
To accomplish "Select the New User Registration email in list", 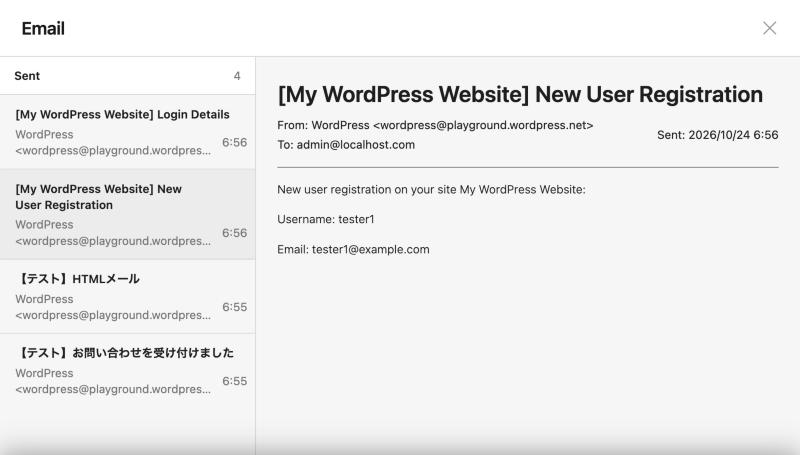I will click(x=128, y=214).
